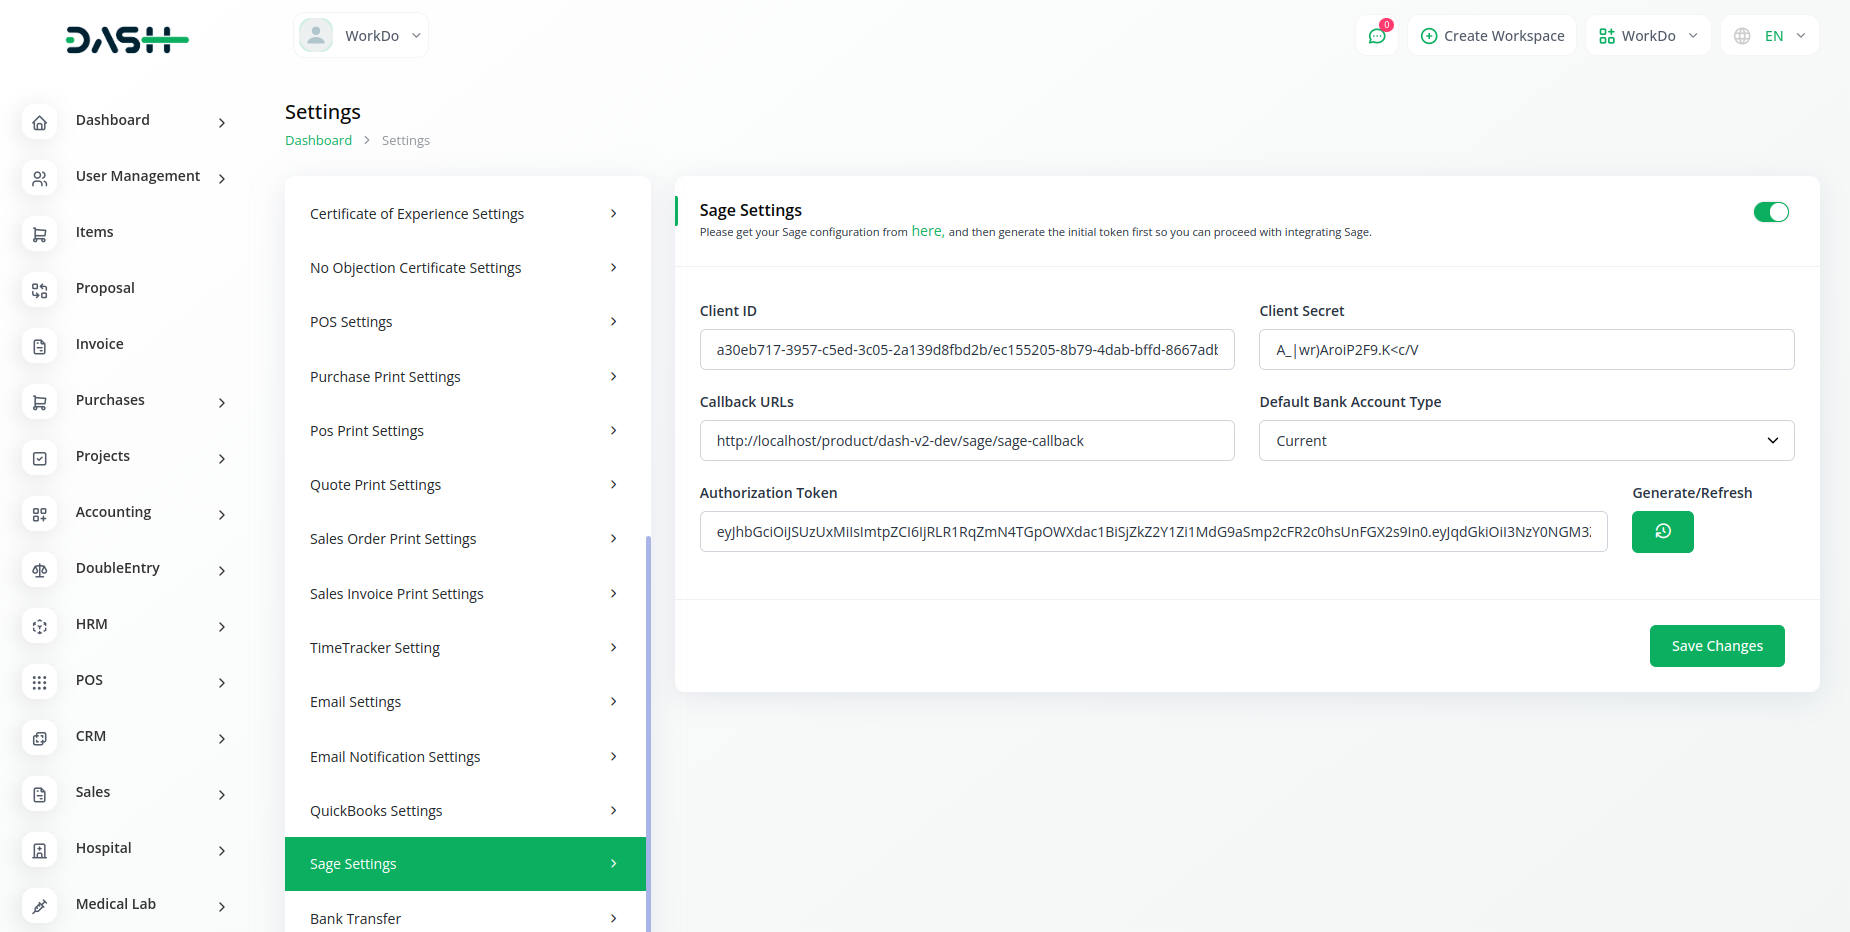This screenshot has height=932, width=1850.
Task: Click the settings list vertical scrollbar
Action: tap(648, 700)
